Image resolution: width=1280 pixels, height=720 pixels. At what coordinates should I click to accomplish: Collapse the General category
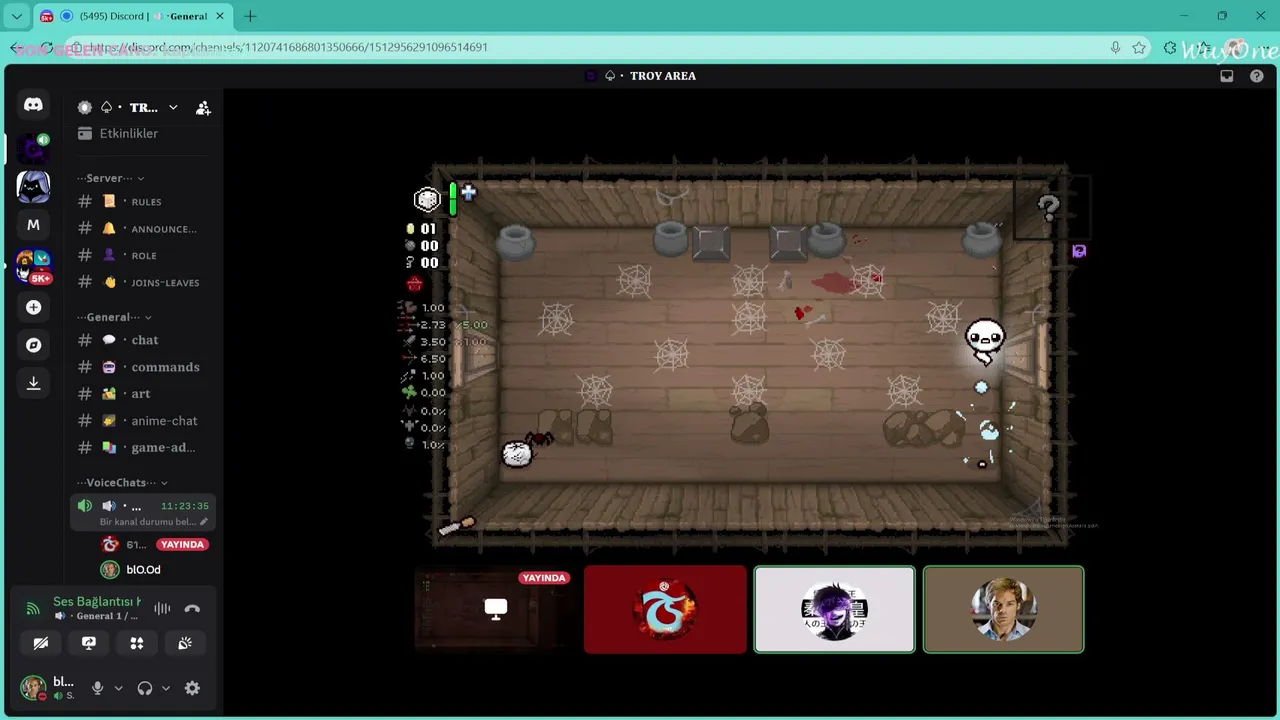click(x=115, y=317)
